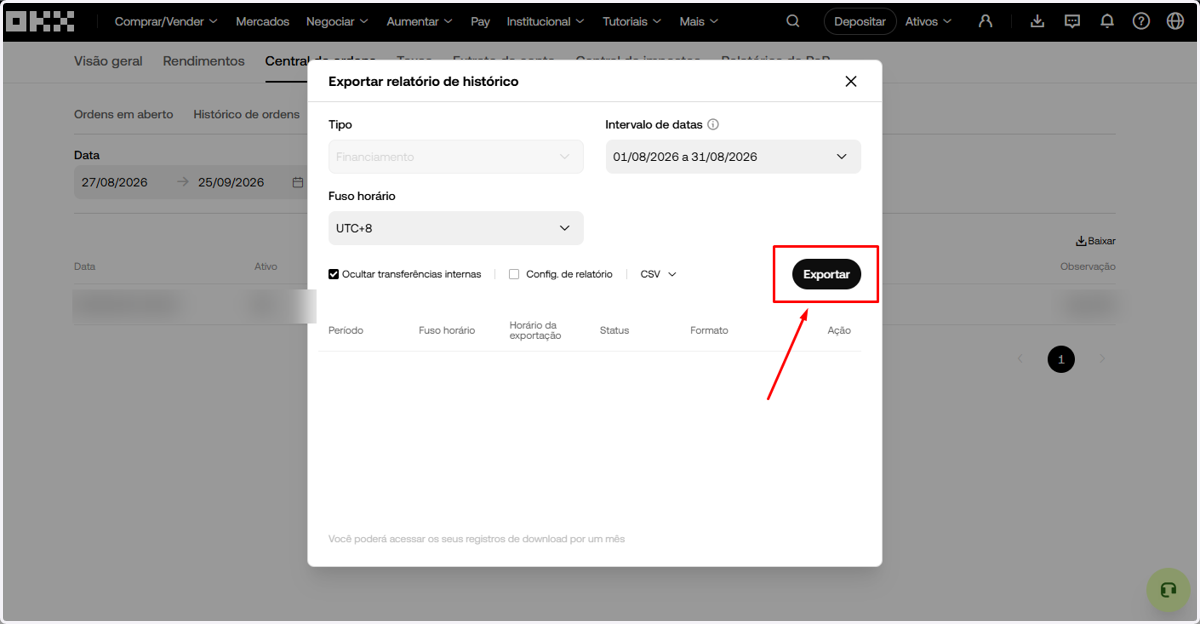Click calendar icon in Data range field
The image size is (1200, 624).
297,183
